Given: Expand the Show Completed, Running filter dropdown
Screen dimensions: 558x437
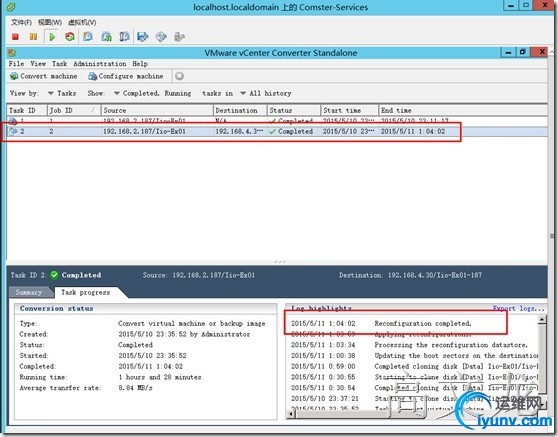Looking at the screenshot, I should [153, 93].
